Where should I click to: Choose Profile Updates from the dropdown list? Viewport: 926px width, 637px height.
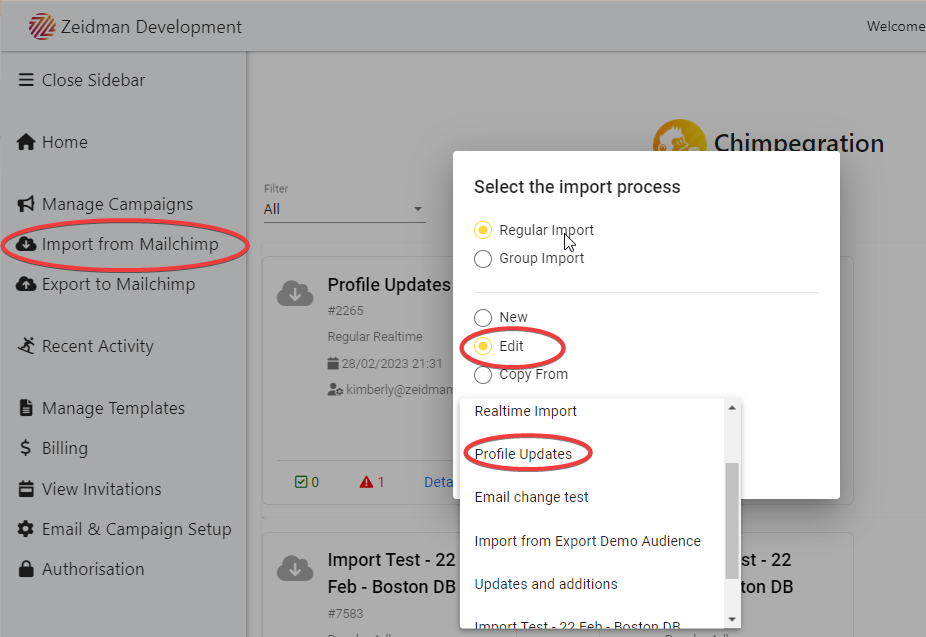[x=592, y=454]
